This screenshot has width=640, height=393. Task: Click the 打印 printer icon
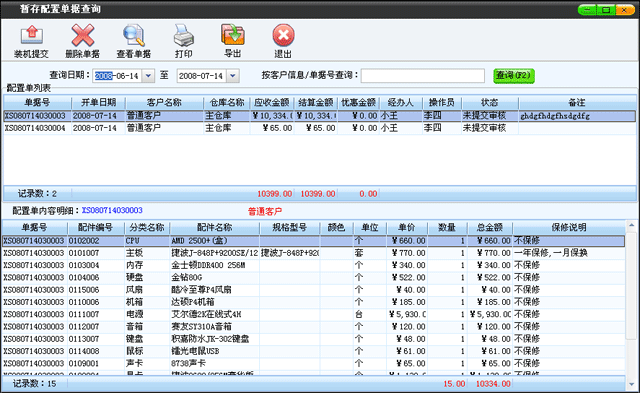(183, 35)
